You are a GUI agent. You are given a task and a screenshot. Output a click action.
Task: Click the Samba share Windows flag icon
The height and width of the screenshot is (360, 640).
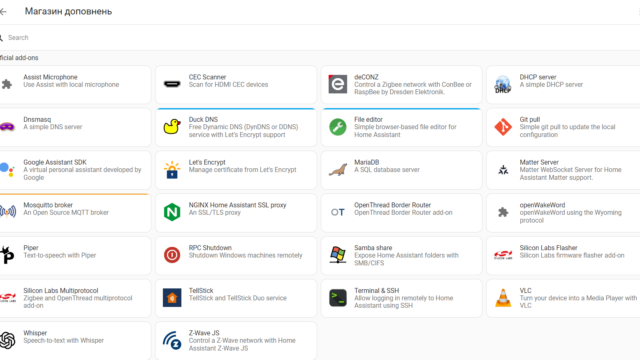point(338,255)
